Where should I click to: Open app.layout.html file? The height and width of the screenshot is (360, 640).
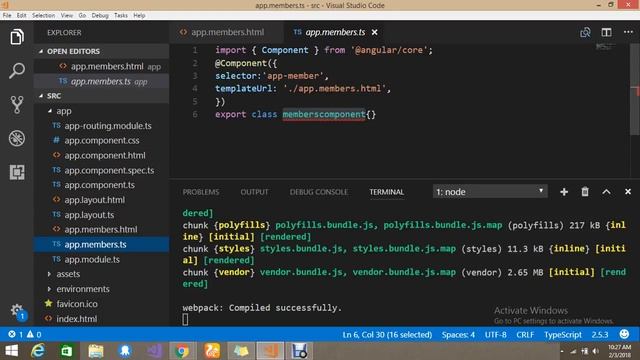[101, 200]
